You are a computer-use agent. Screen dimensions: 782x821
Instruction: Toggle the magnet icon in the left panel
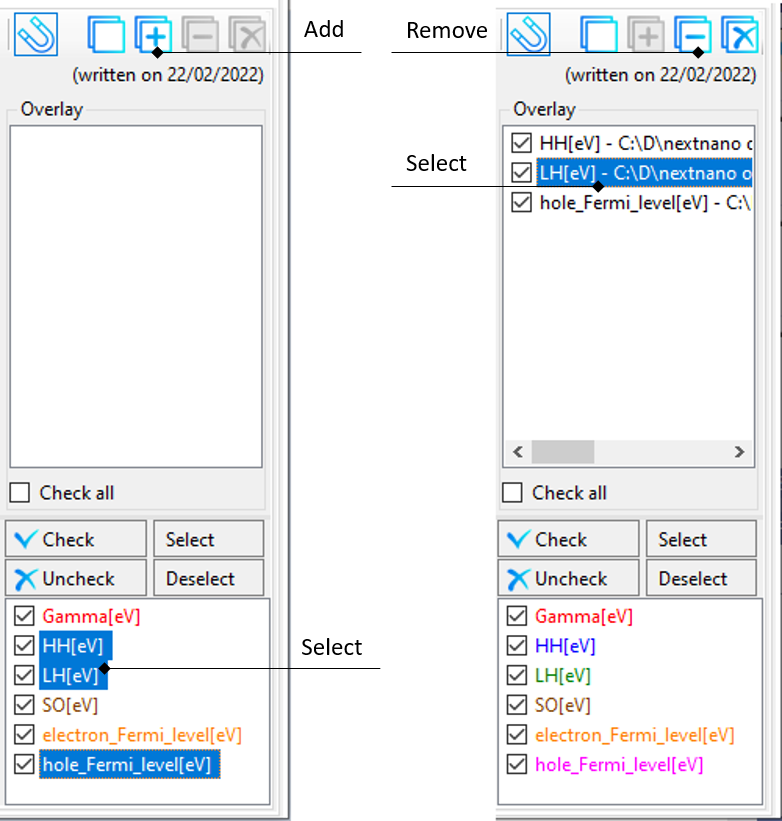36,35
